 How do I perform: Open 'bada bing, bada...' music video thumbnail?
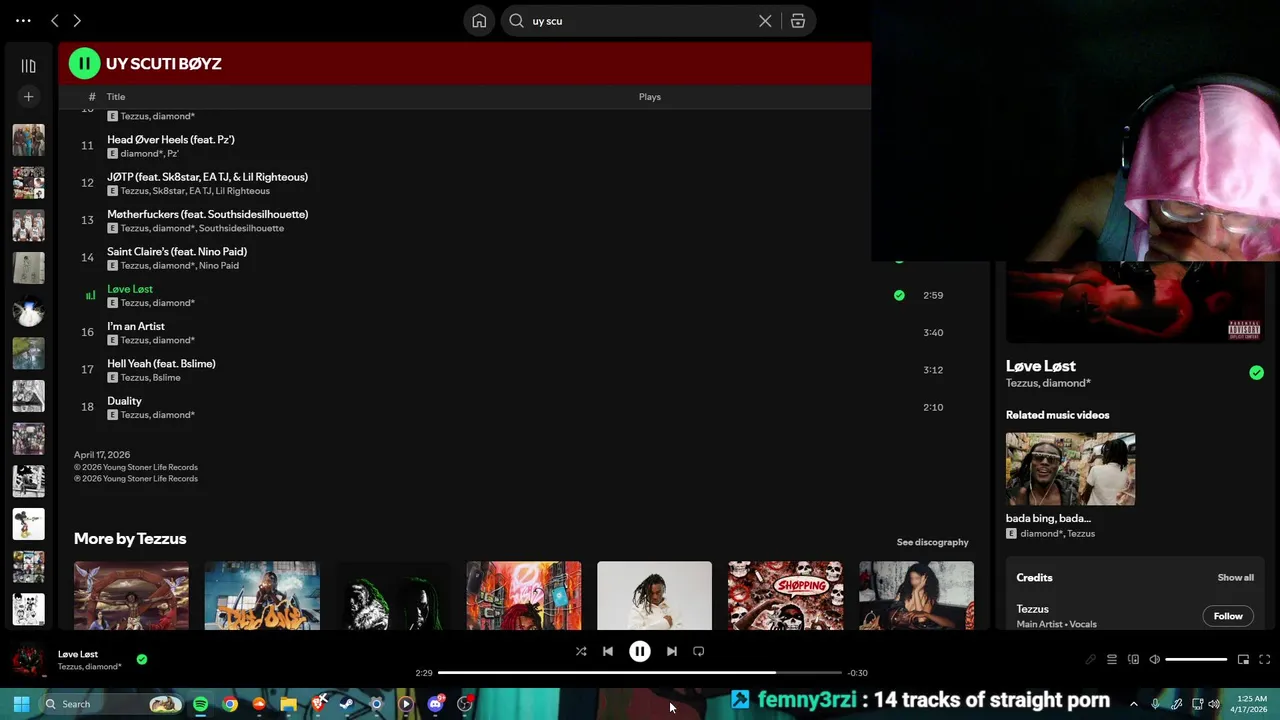tap(1070, 469)
